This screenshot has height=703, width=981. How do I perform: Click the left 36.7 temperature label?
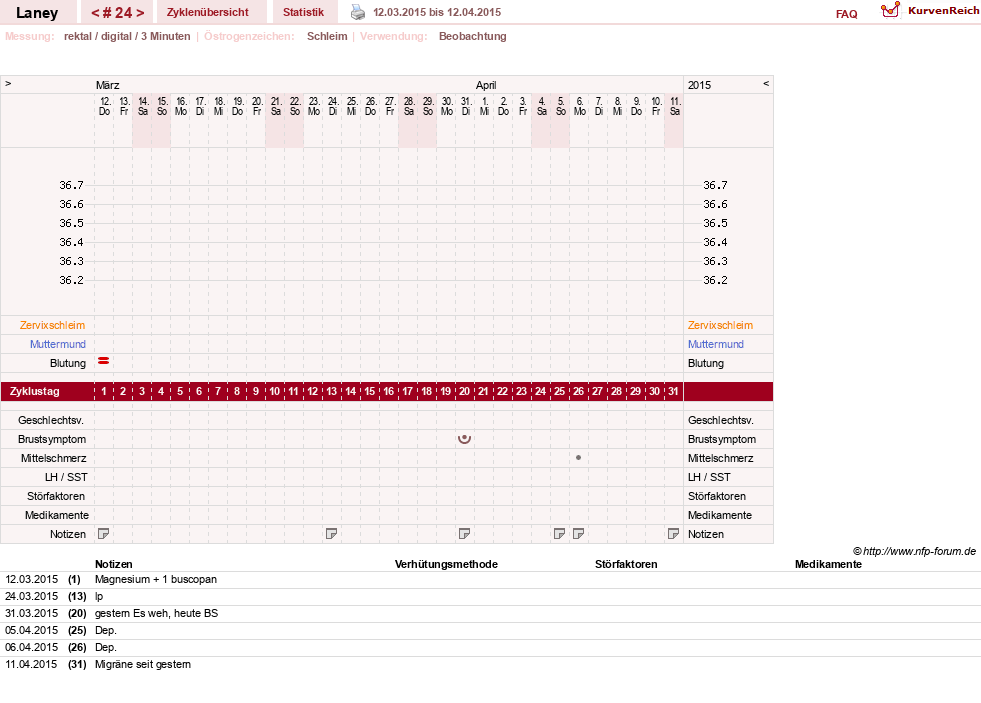point(71,185)
